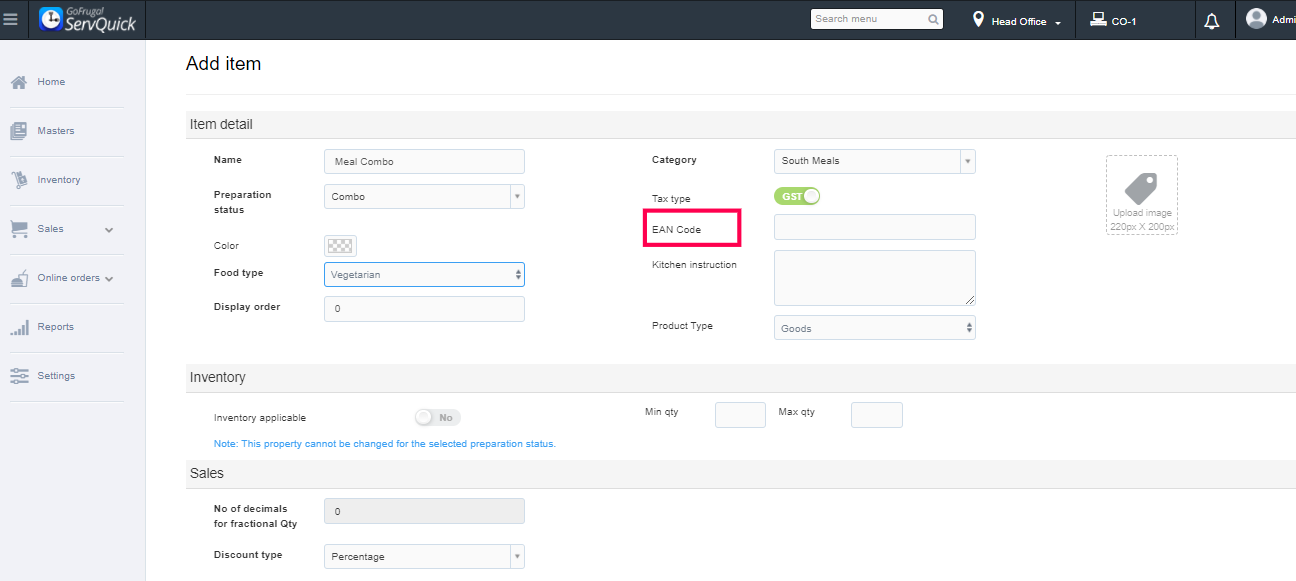Click the Home sidebar icon
The height and width of the screenshot is (581, 1296).
tap(19, 82)
